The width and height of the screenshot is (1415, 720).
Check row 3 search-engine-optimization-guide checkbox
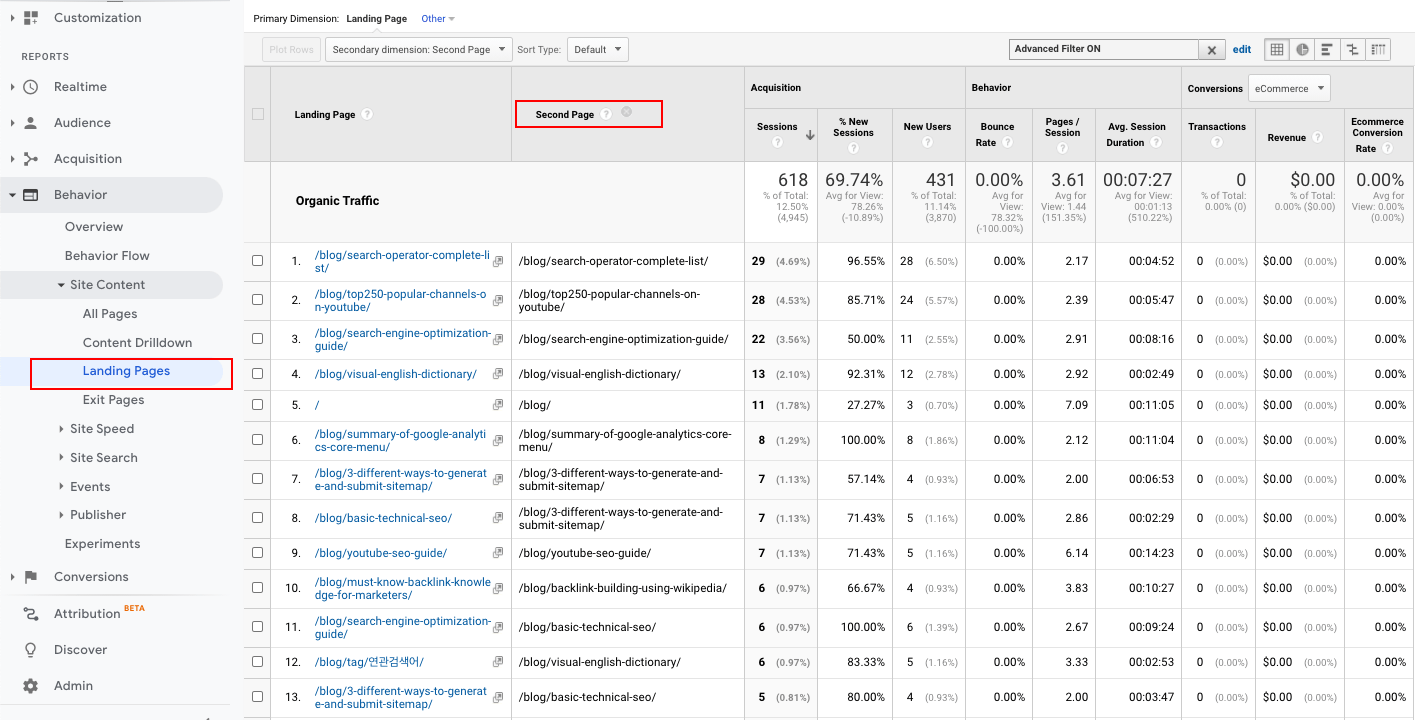click(x=257, y=339)
